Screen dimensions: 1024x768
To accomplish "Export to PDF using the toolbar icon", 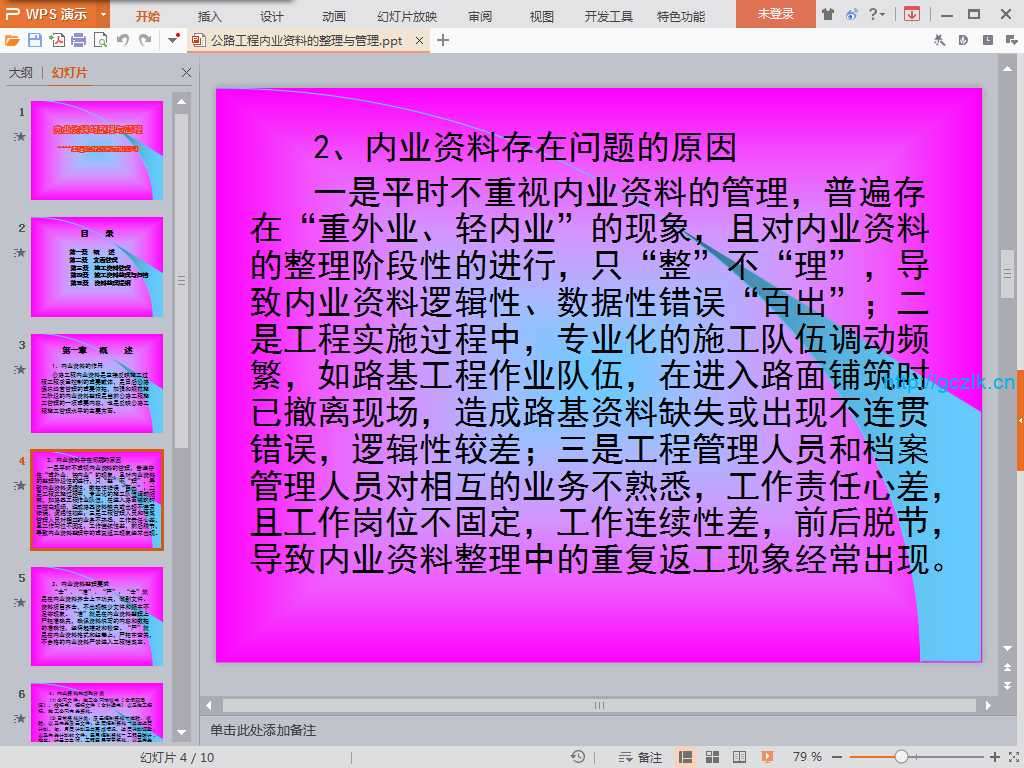I will coord(57,40).
